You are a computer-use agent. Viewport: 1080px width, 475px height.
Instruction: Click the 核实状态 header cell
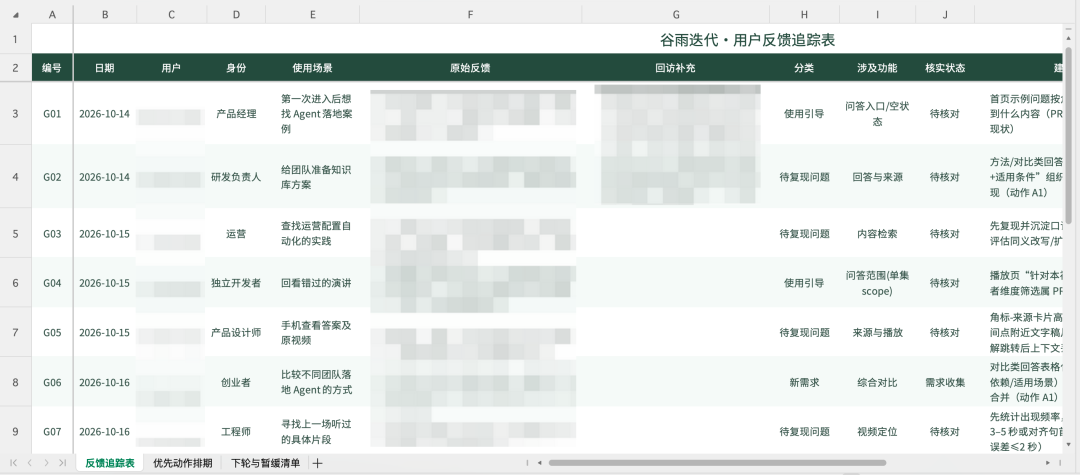[945, 68]
